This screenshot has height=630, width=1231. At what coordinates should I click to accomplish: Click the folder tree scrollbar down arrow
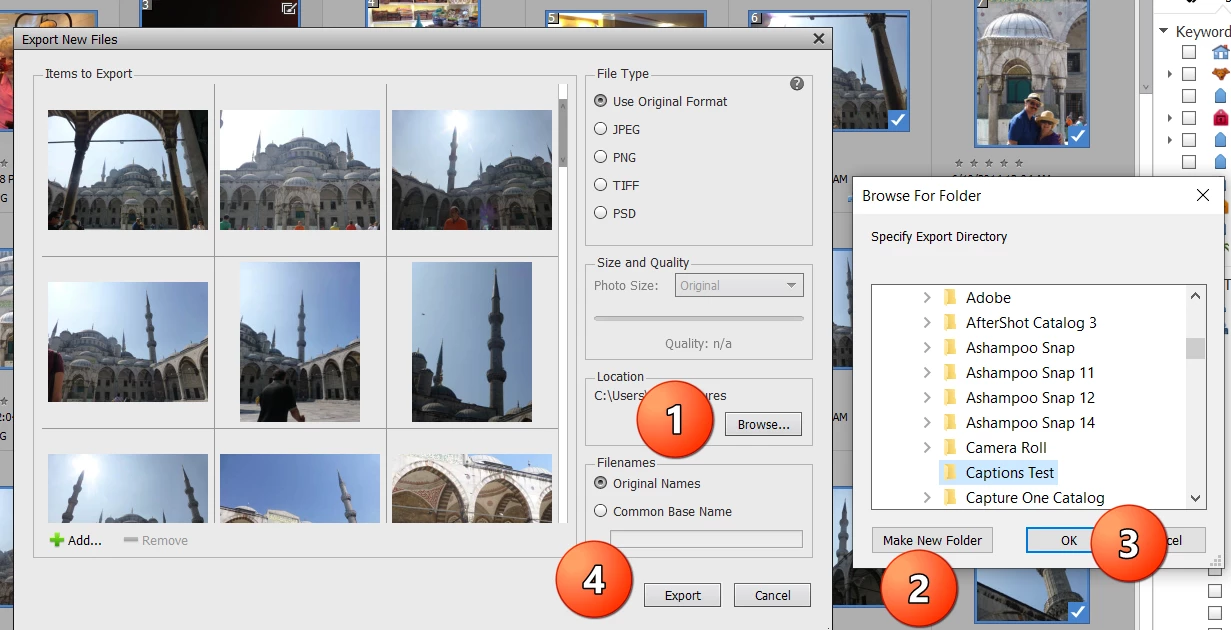1195,498
